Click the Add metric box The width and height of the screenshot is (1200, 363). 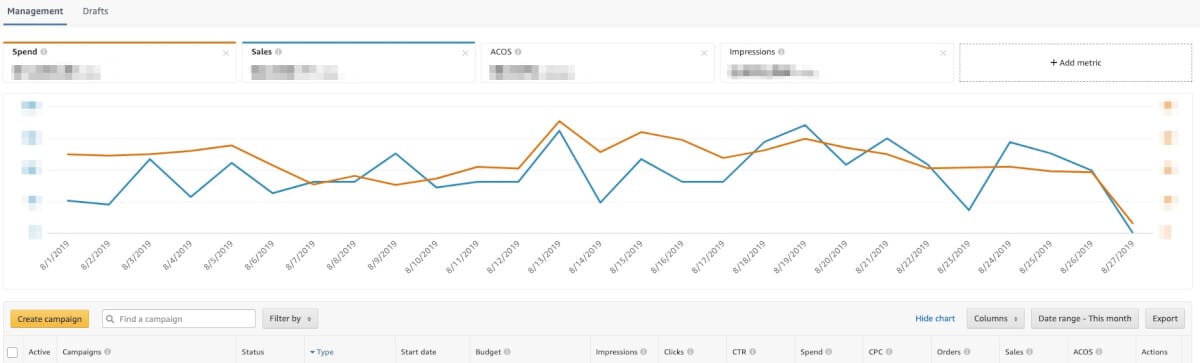[x=1075, y=62]
